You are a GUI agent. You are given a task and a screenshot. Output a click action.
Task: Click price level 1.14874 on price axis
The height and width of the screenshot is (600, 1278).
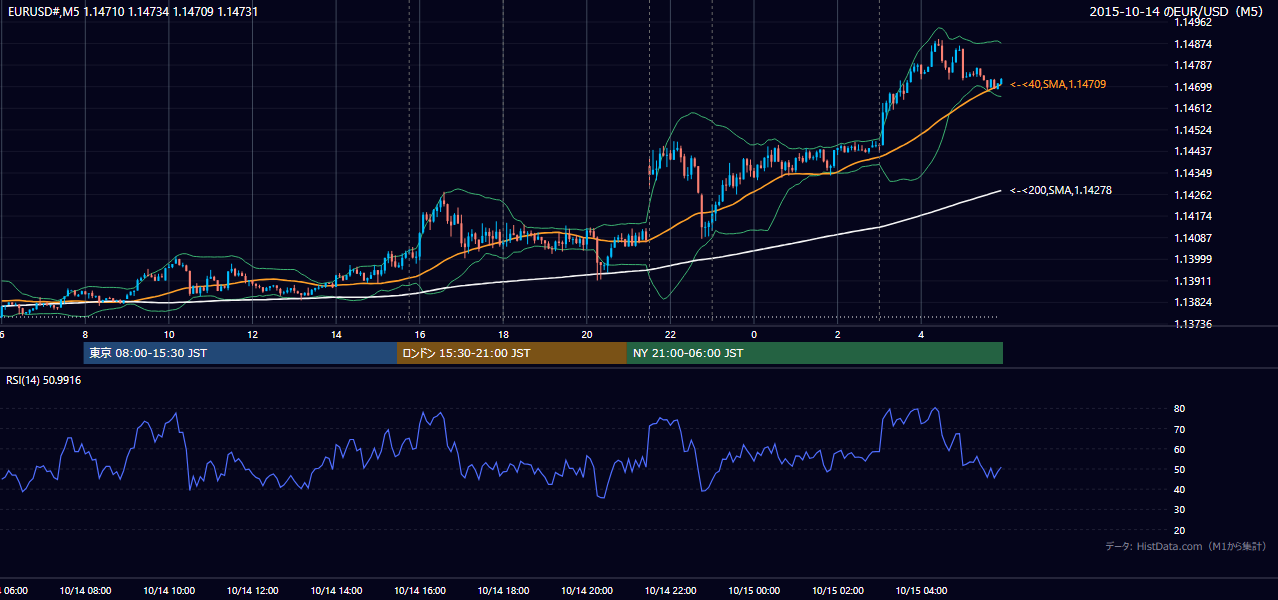(x=1192, y=44)
